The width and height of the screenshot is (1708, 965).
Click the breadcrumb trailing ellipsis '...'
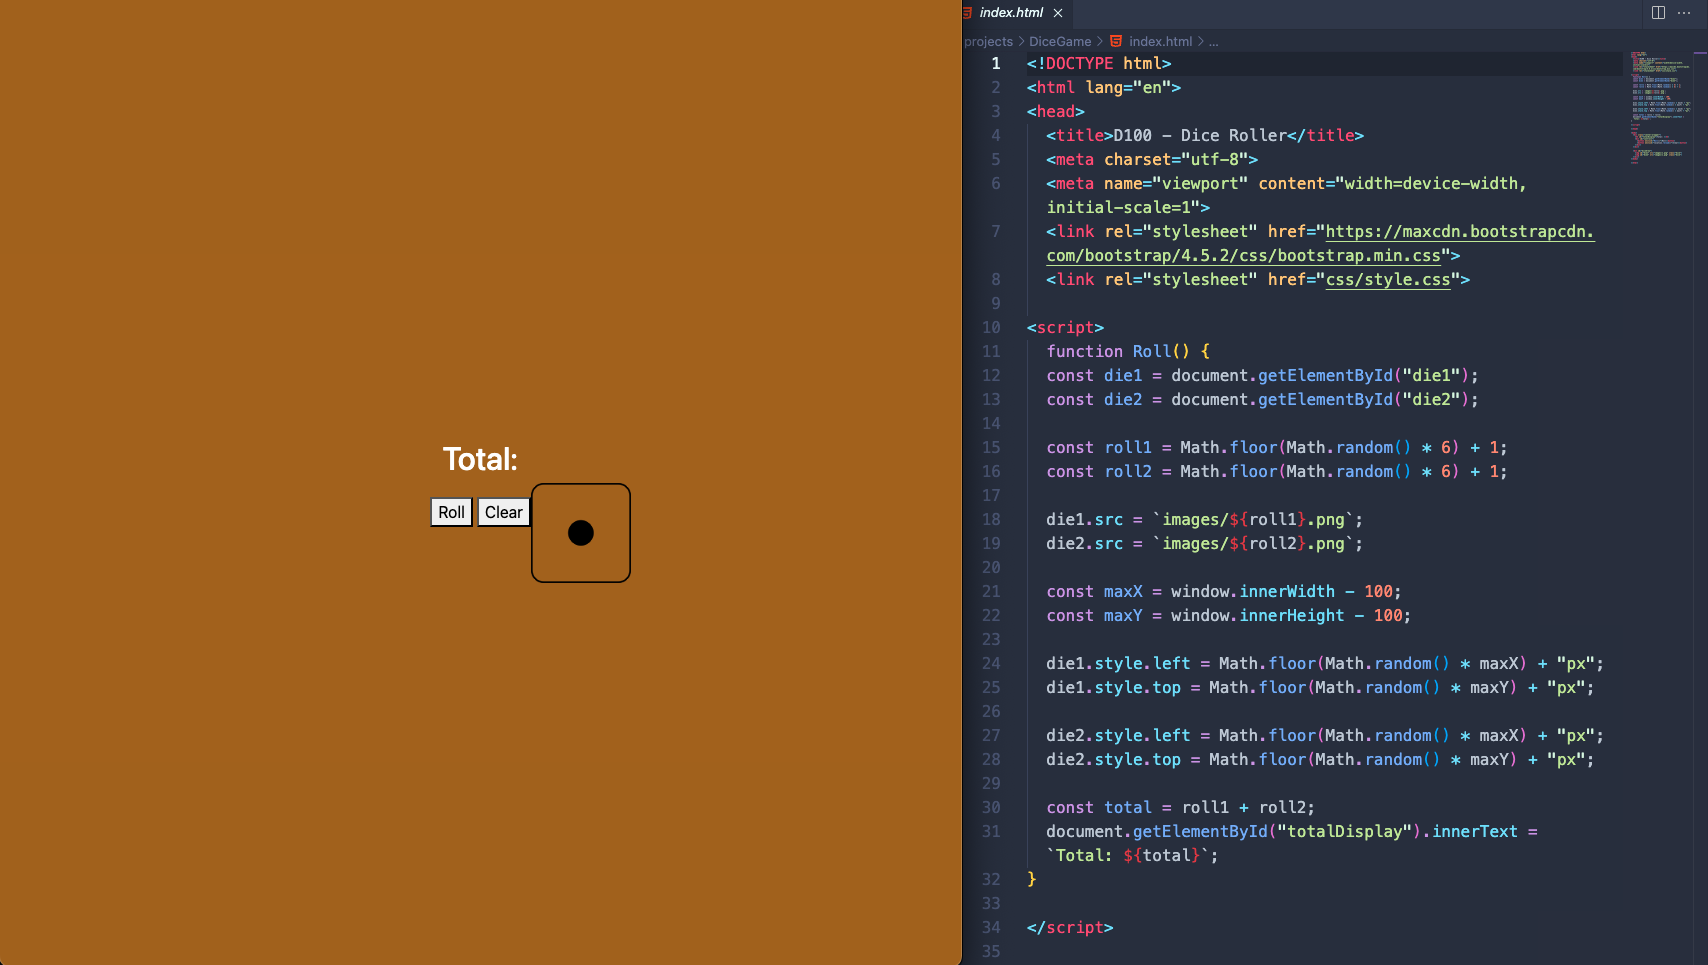[x=1213, y=41]
